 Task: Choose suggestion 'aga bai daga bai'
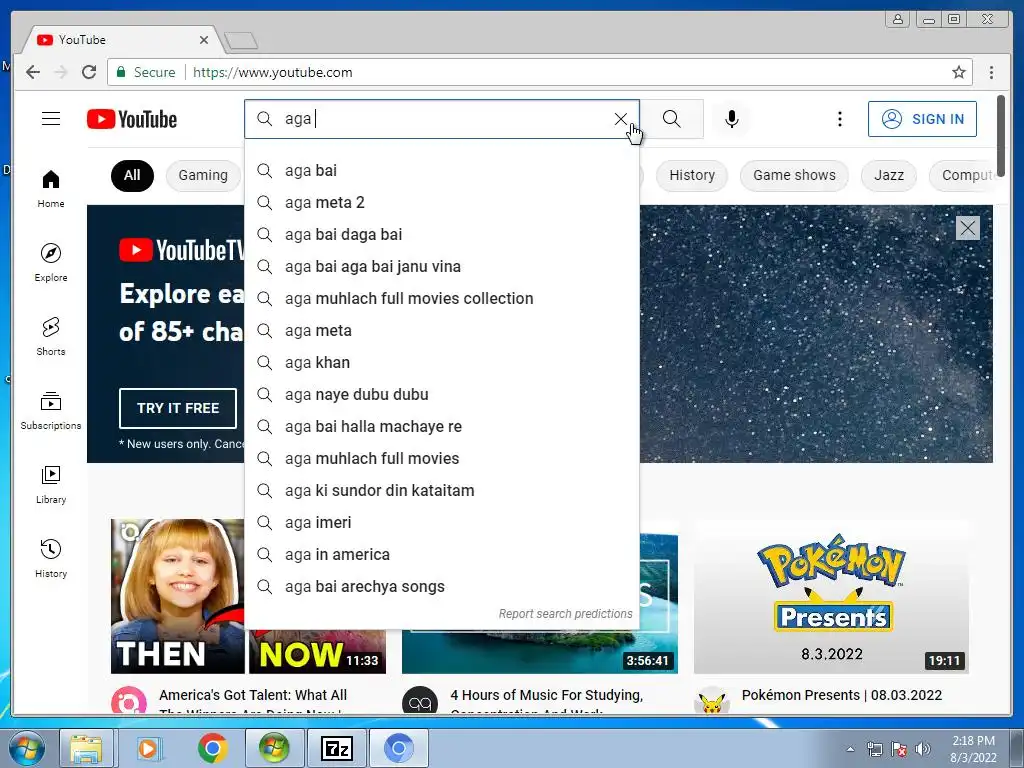click(x=442, y=234)
